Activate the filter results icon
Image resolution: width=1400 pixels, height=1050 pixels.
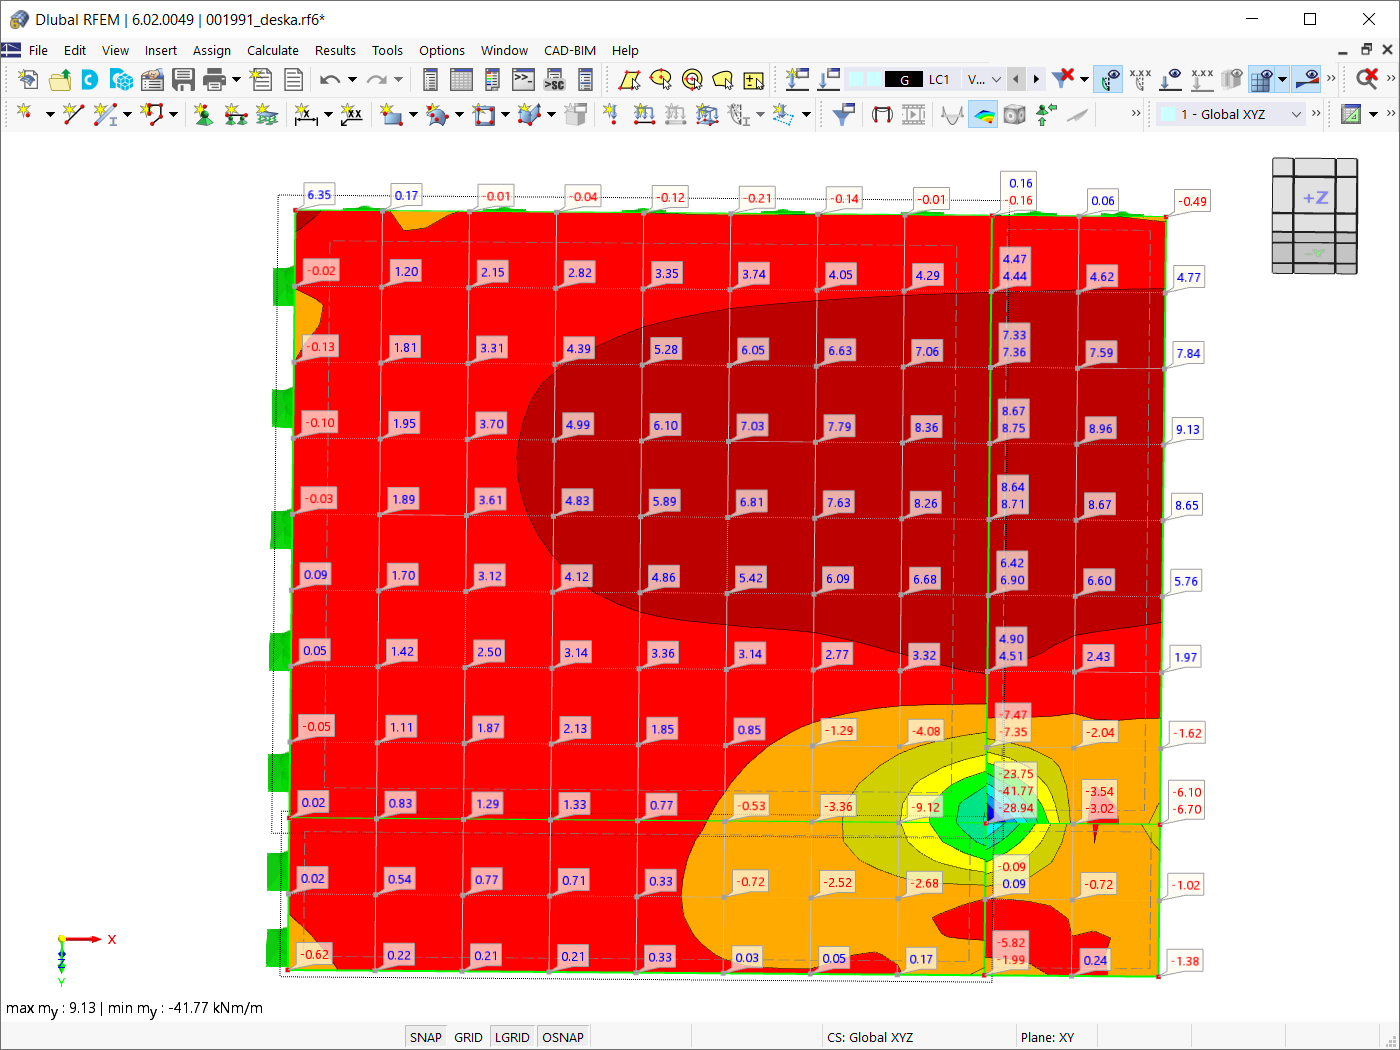tap(843, 114)
